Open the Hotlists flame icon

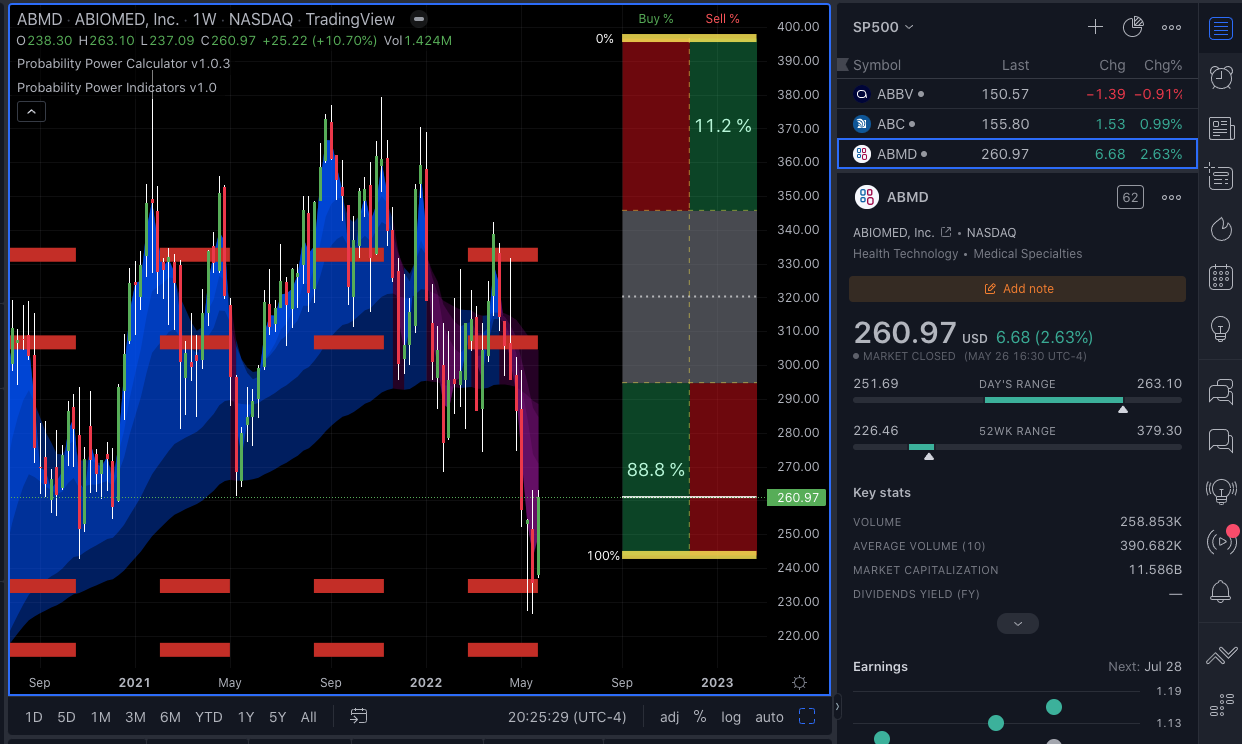[1220, 229]
